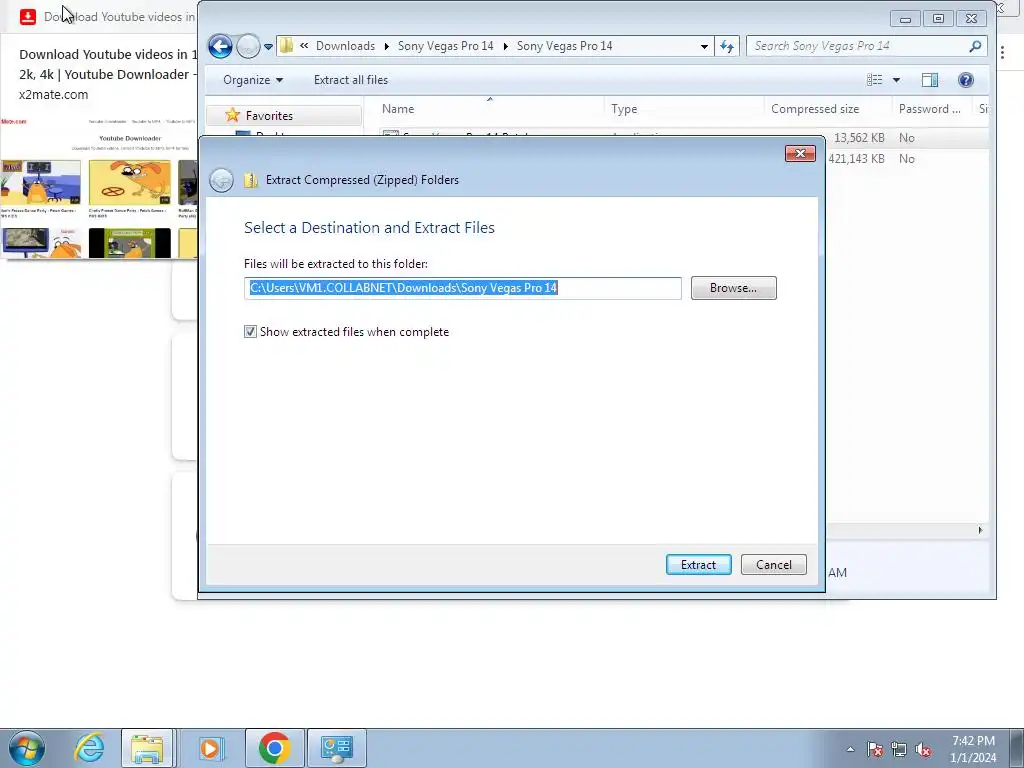The width and height of the screenshot is (1024, 768).
Task: Launch Internet Explorer from taskbar
Action: tap(89, 748)
